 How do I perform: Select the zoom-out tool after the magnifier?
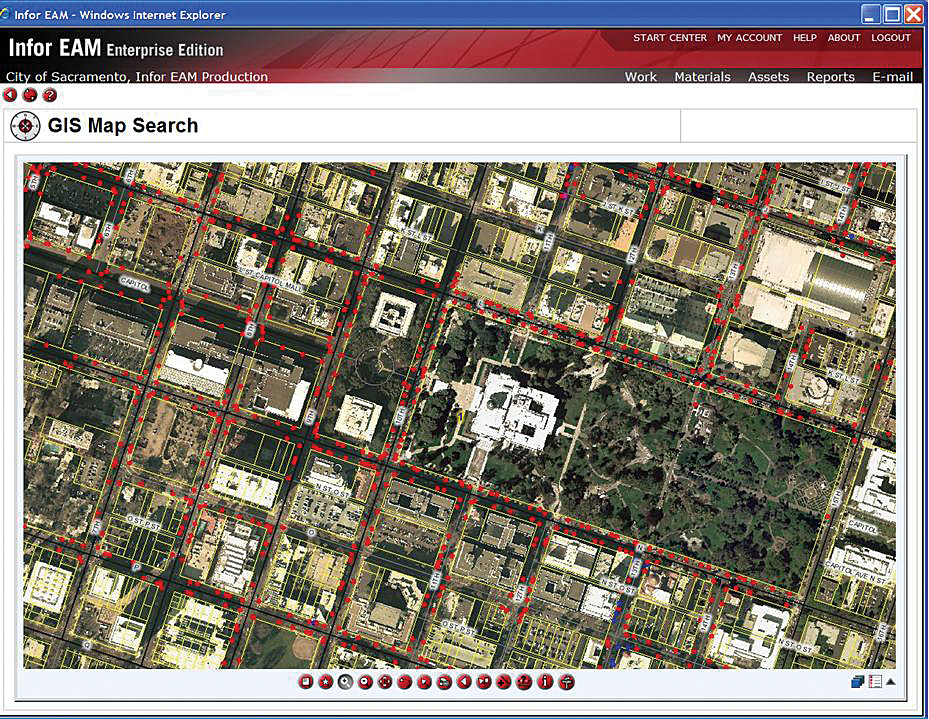(x=365, y=682)
